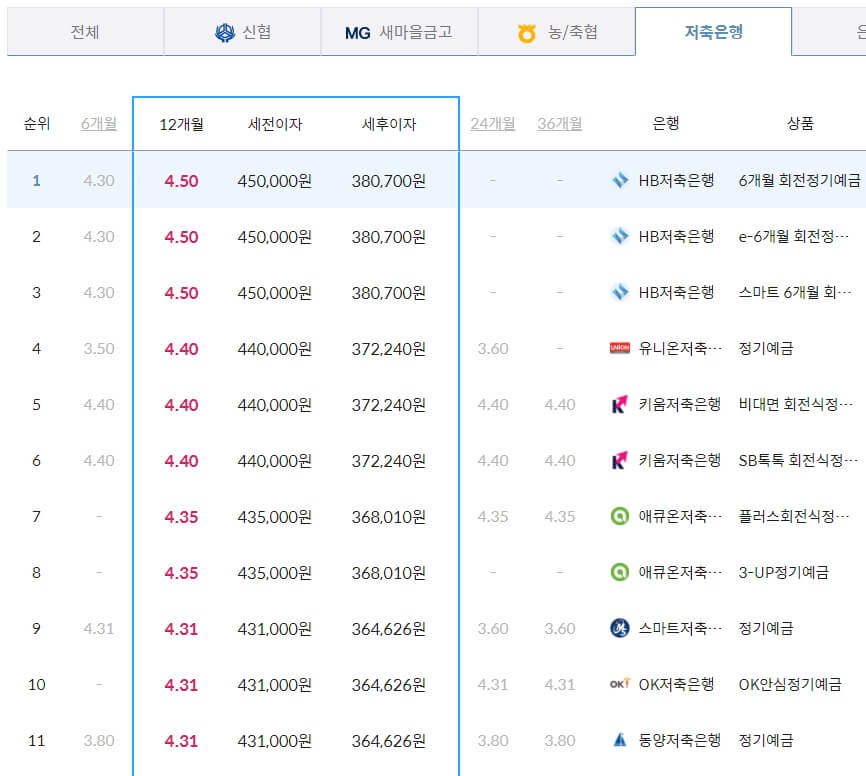Click 372,240원 after-tax interest in rank 4
Screen dimensions: 866x776
[389, 349]
